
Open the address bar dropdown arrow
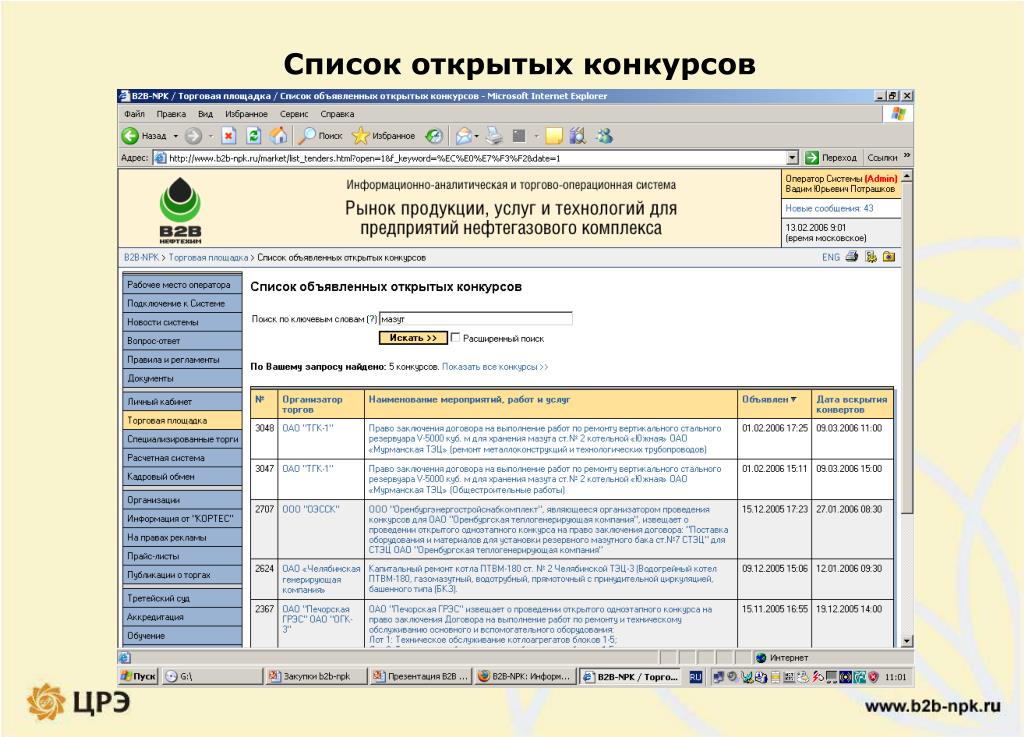pyautogui.click(x=792, y=158)
